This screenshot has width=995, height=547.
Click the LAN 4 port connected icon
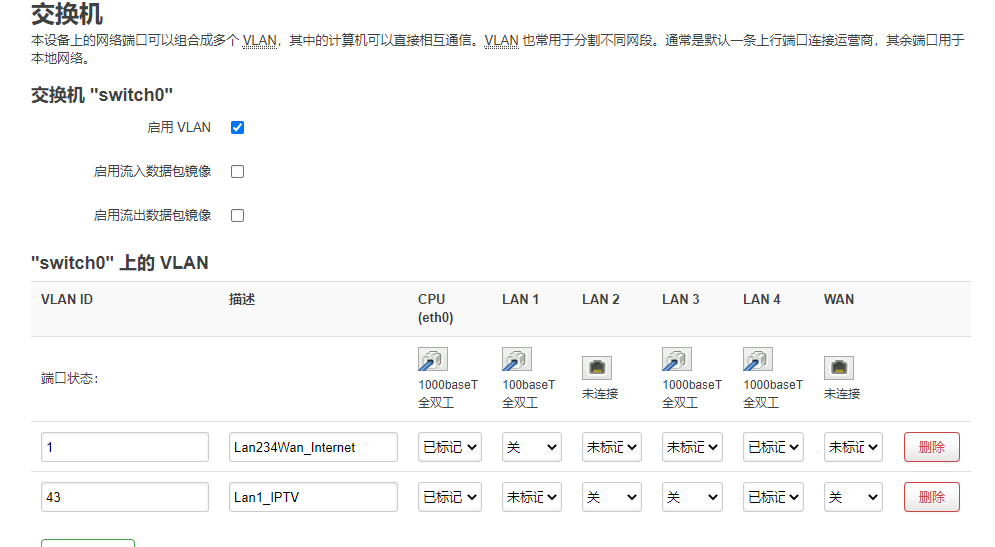[758, 359]
